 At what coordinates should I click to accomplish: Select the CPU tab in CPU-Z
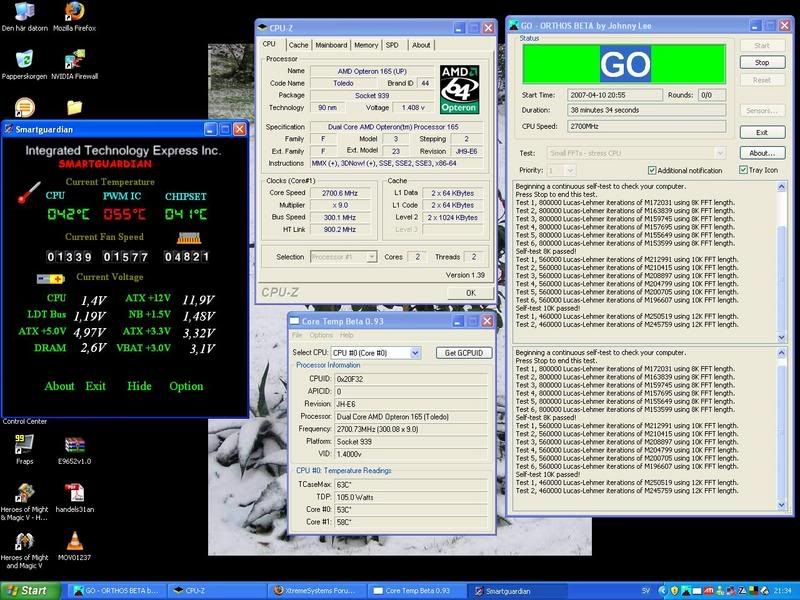(270, 44)
